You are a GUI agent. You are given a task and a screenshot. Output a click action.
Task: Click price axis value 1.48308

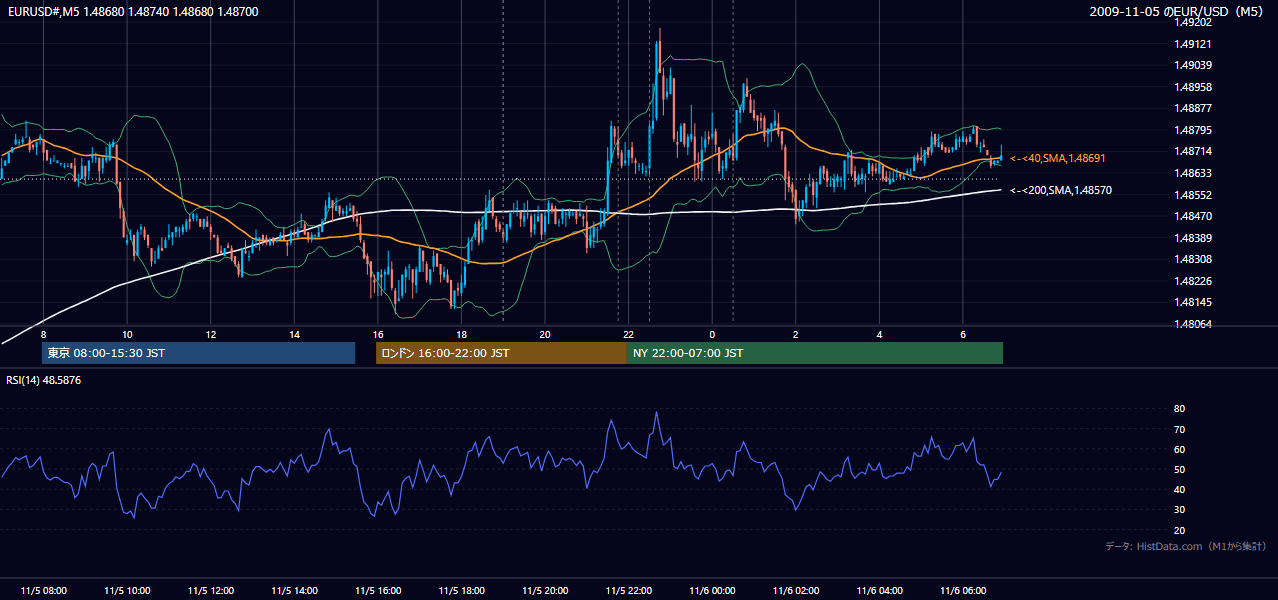pyautogui.click(x=1192, y=259)
